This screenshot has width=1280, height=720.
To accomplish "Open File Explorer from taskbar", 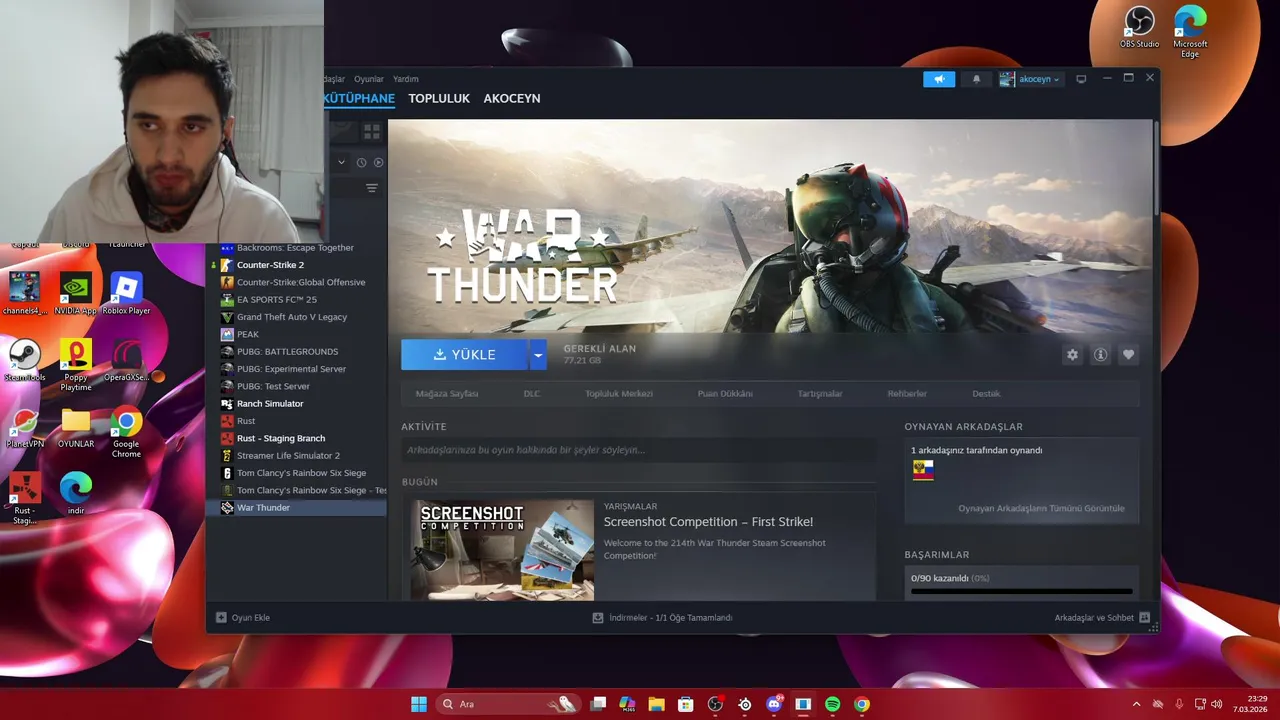I will 657,704.
